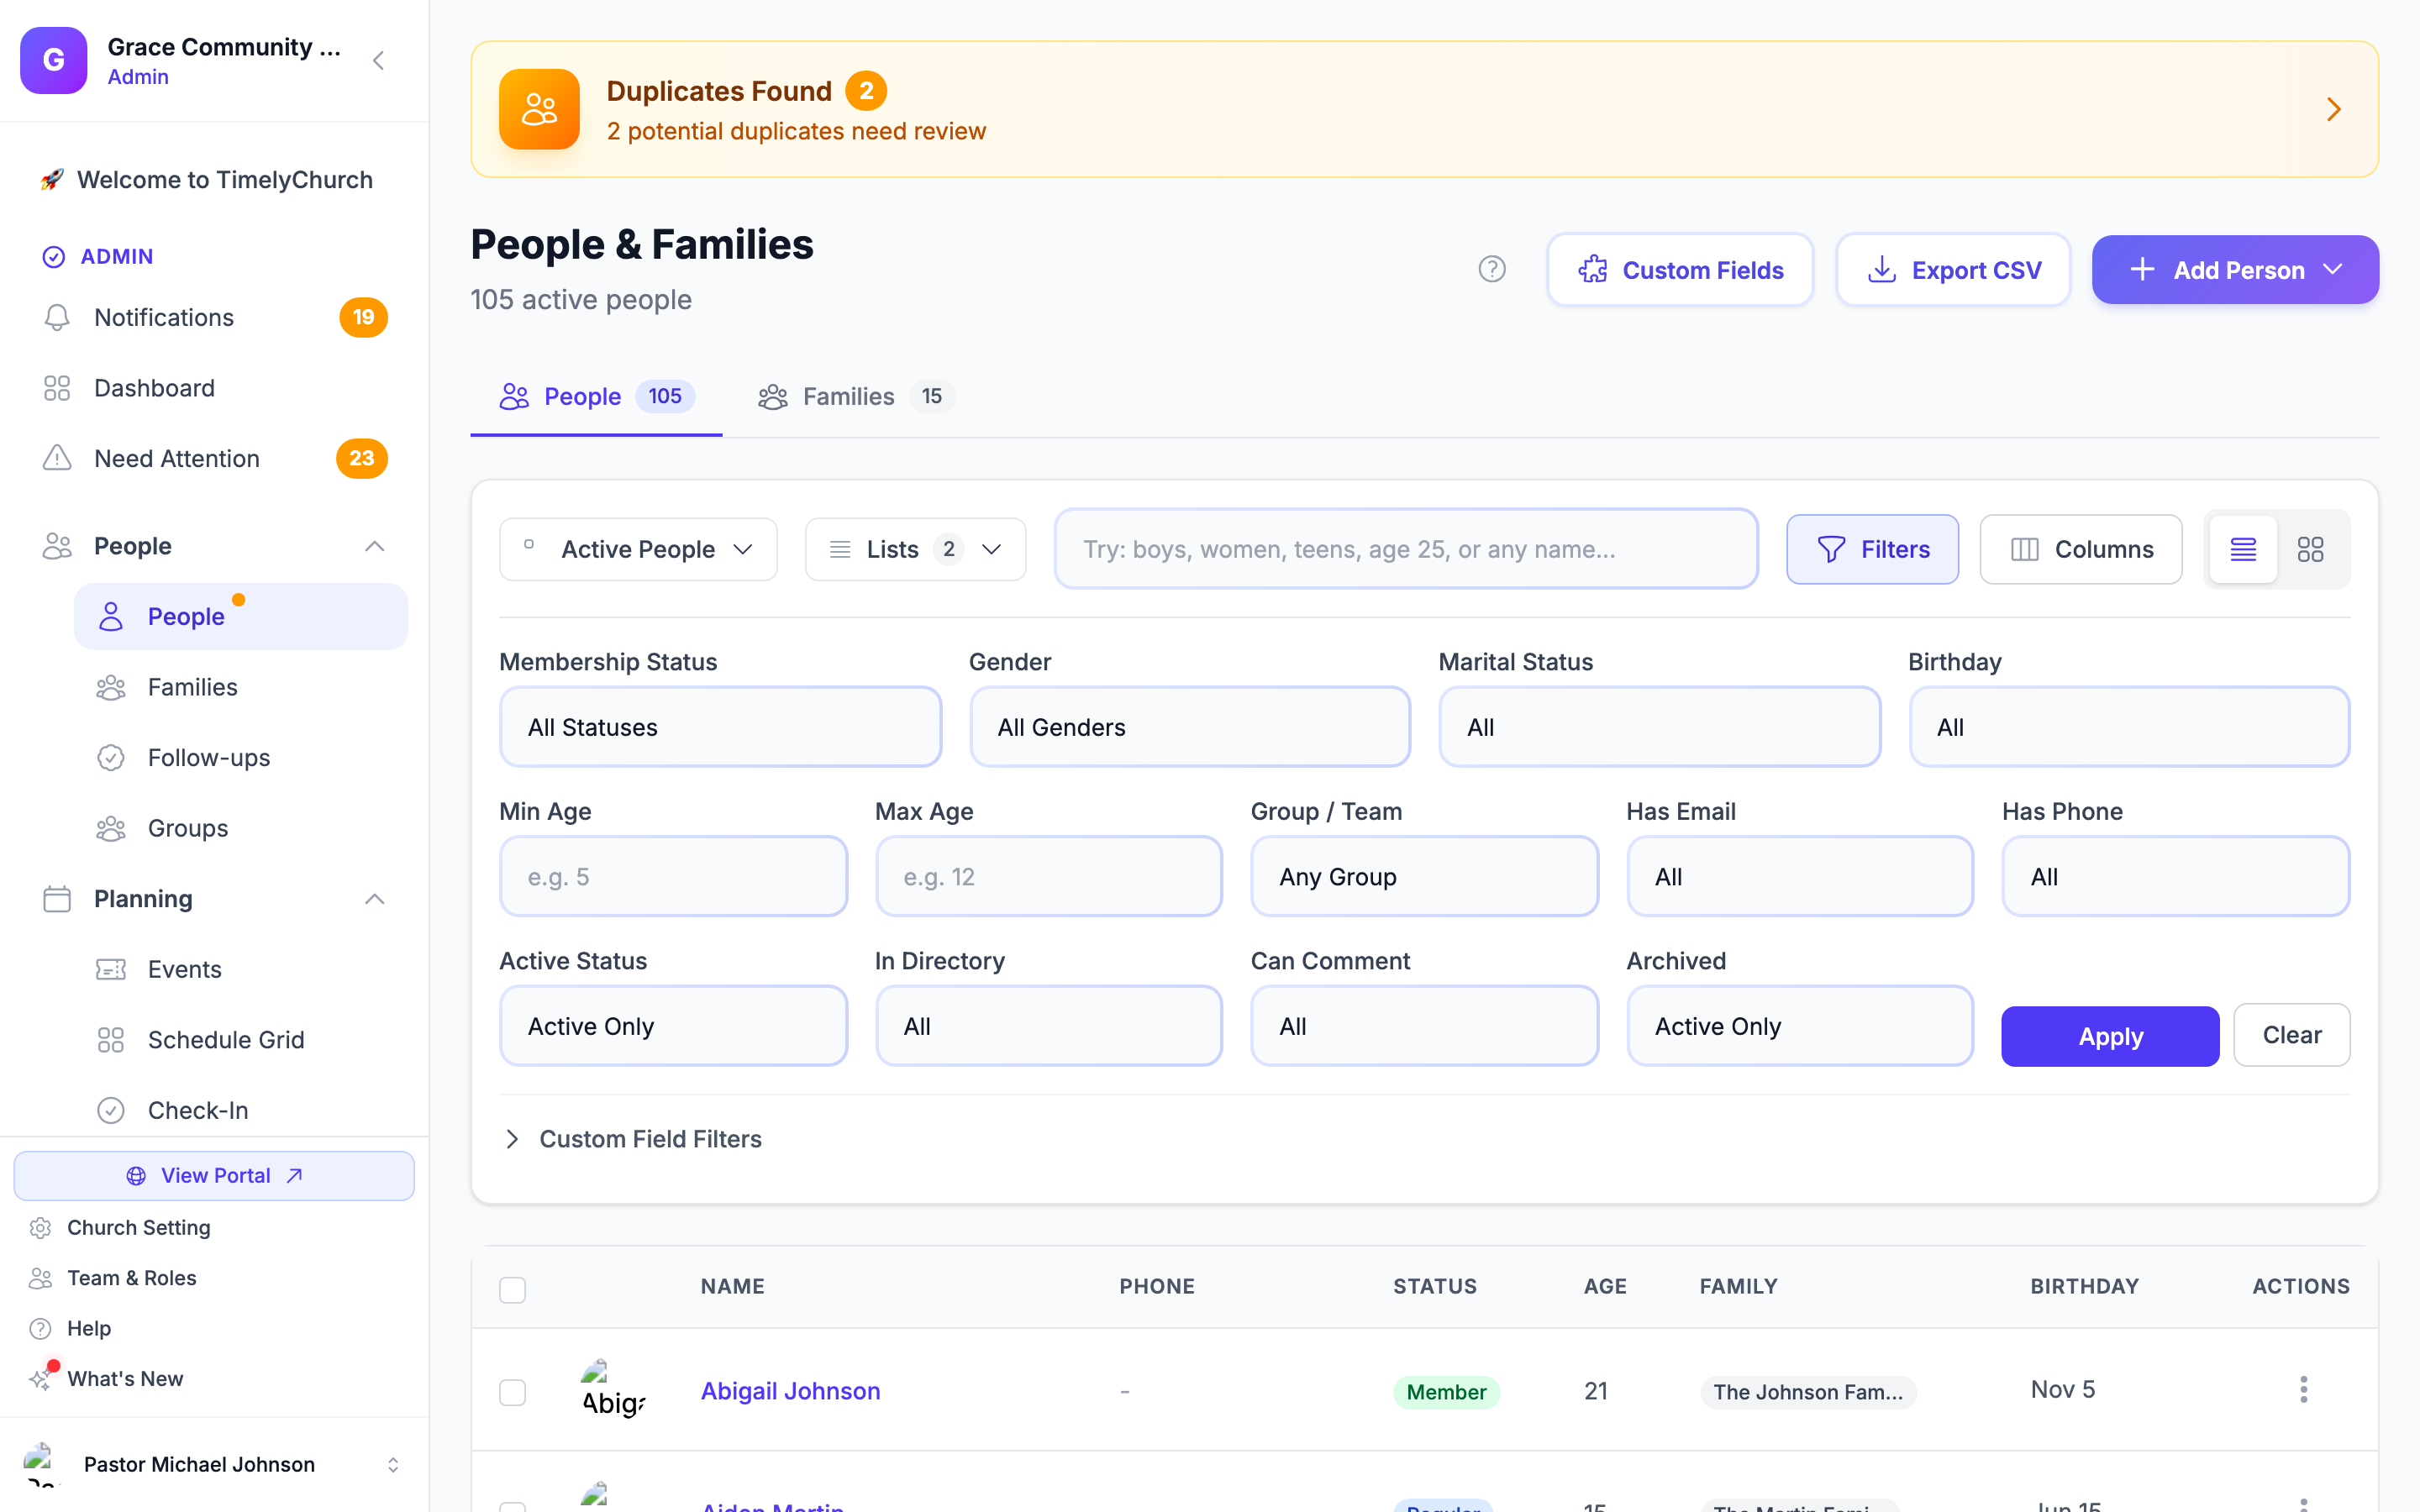Image resolution: width=2420 pixels, height=1512 pixels.
Task: Open Notifications in sidebar
Action: [214, 317]
